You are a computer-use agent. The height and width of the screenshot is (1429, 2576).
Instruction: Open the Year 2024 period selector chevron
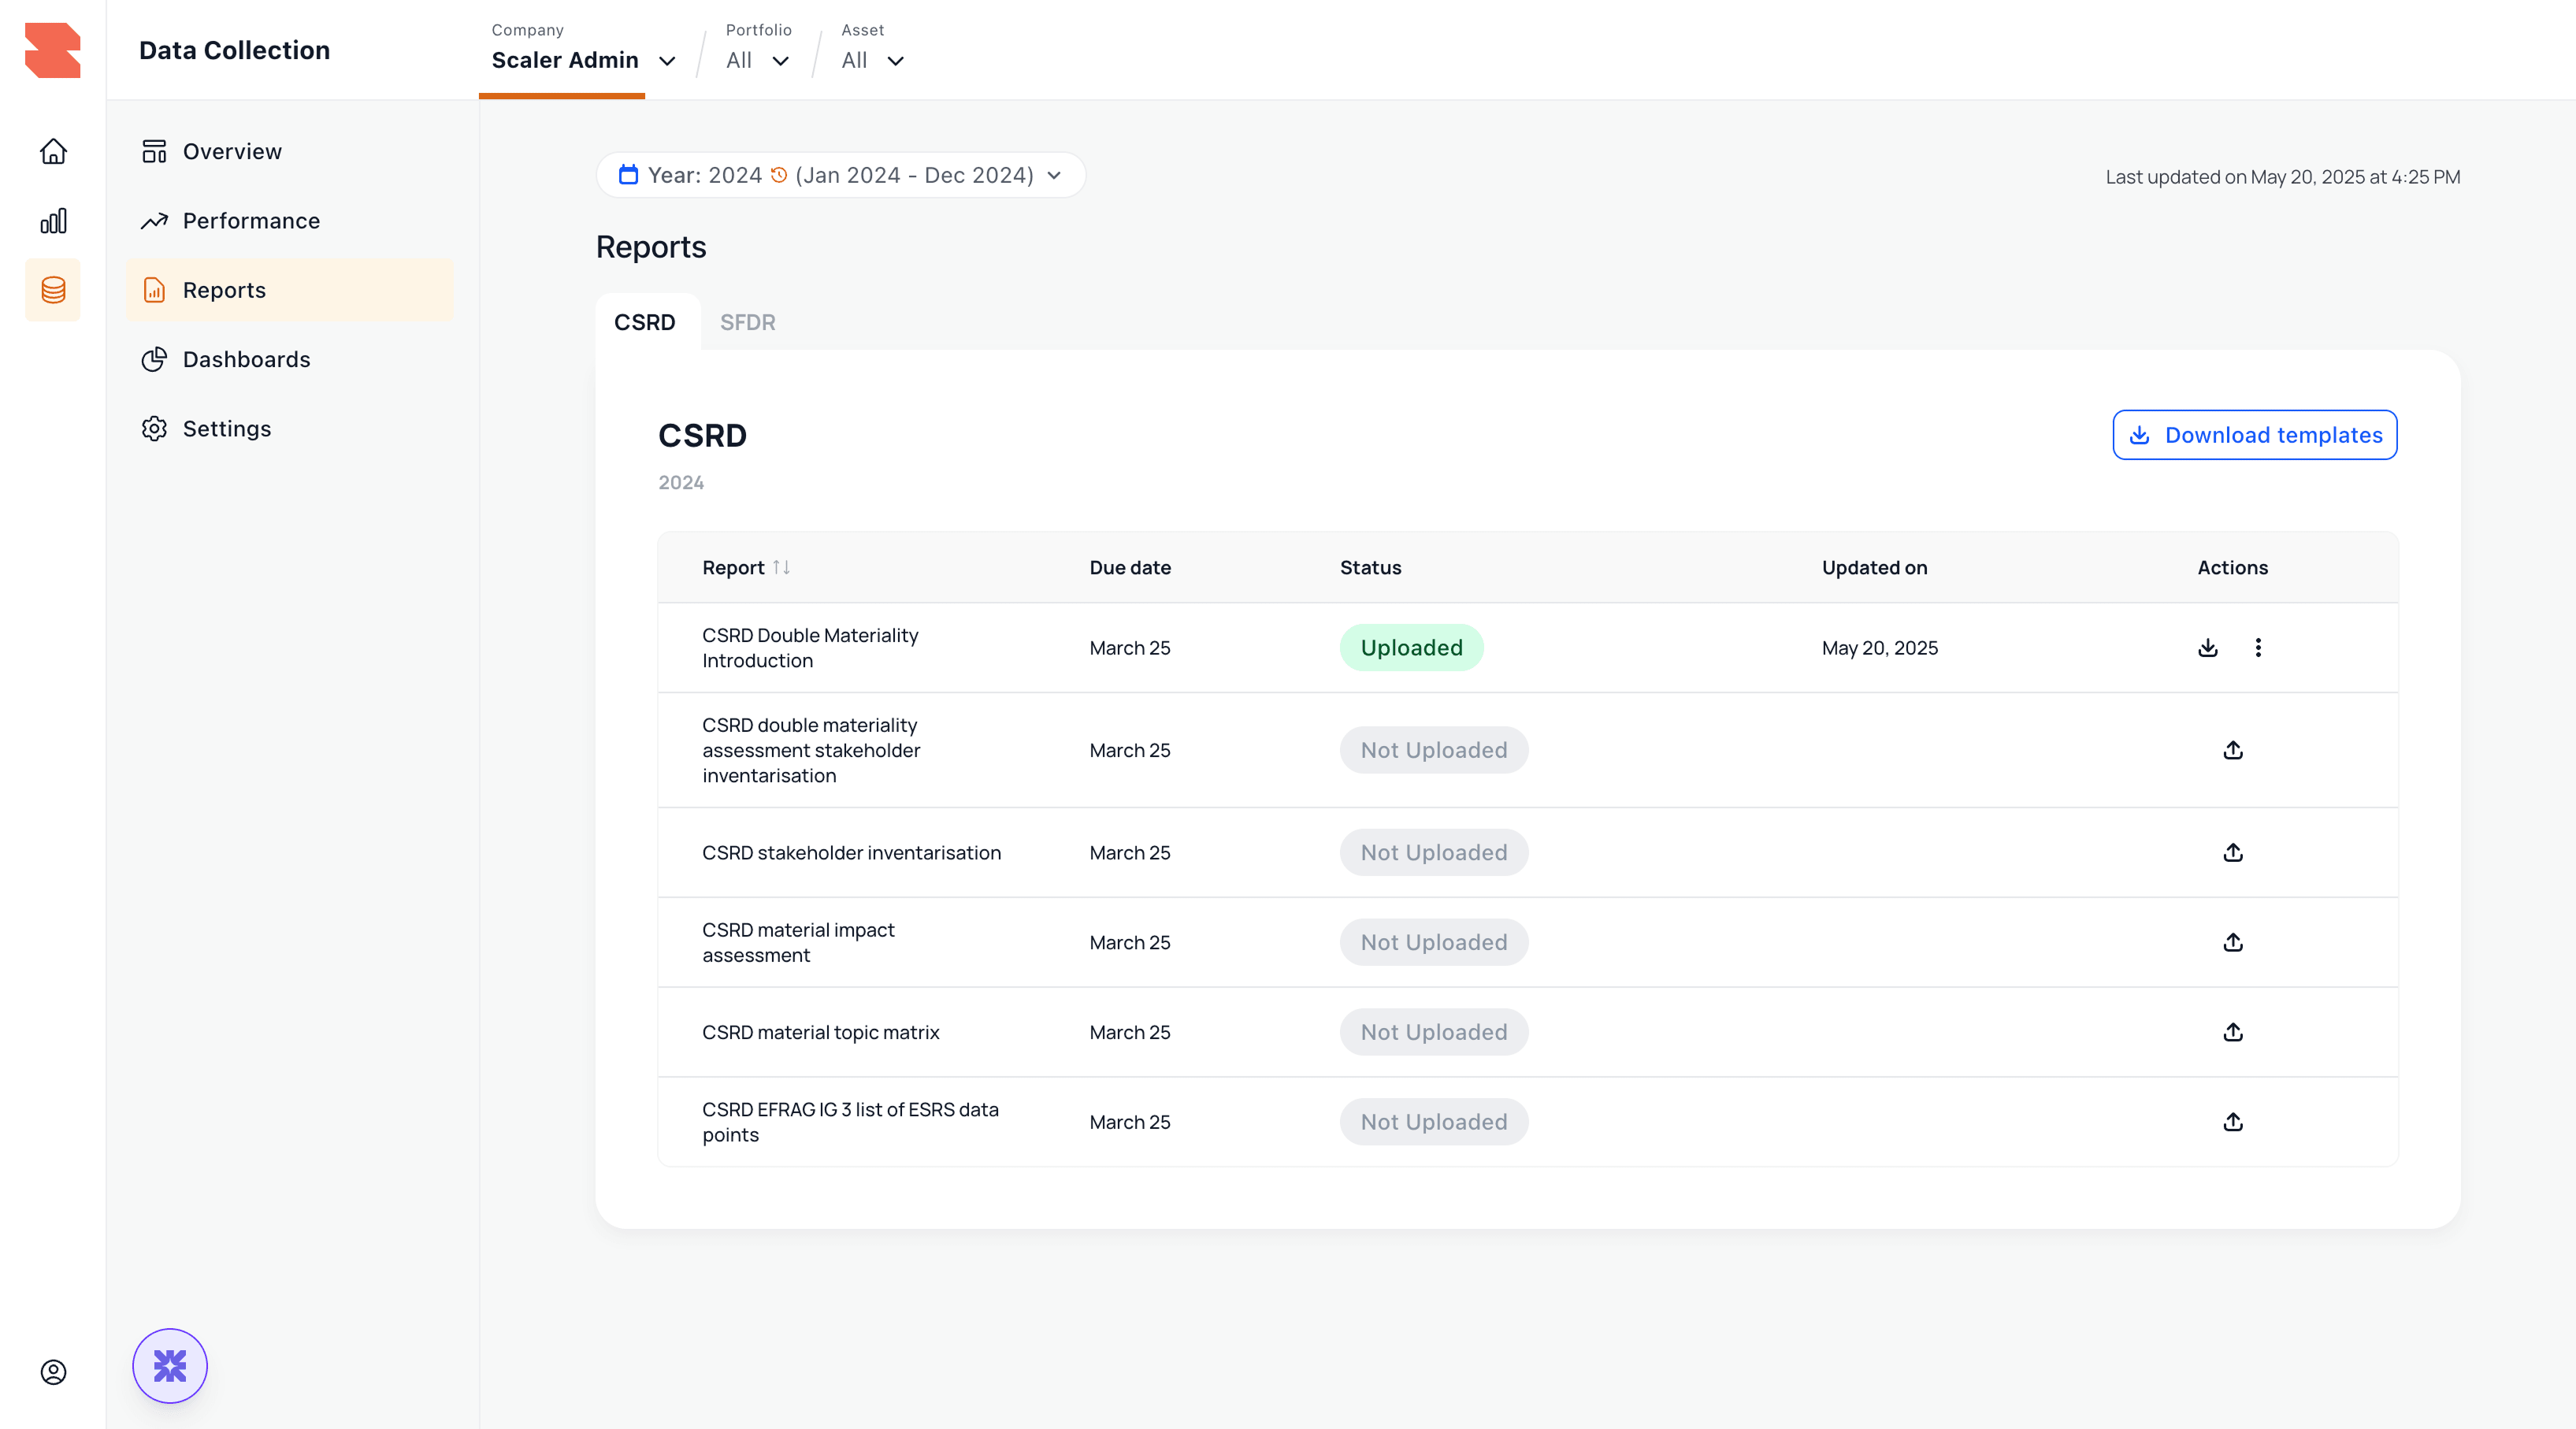point(1054,175)
